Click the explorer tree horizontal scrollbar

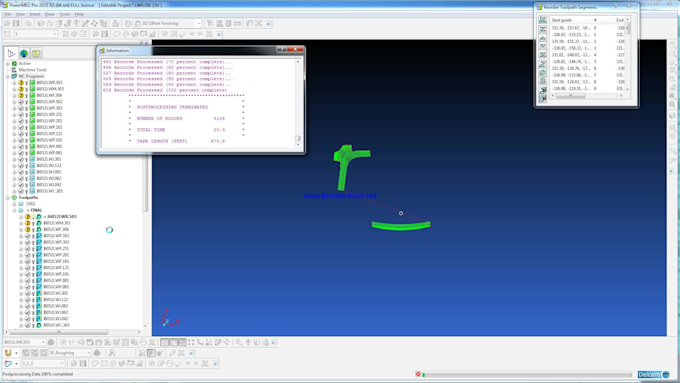coord(73,332)
